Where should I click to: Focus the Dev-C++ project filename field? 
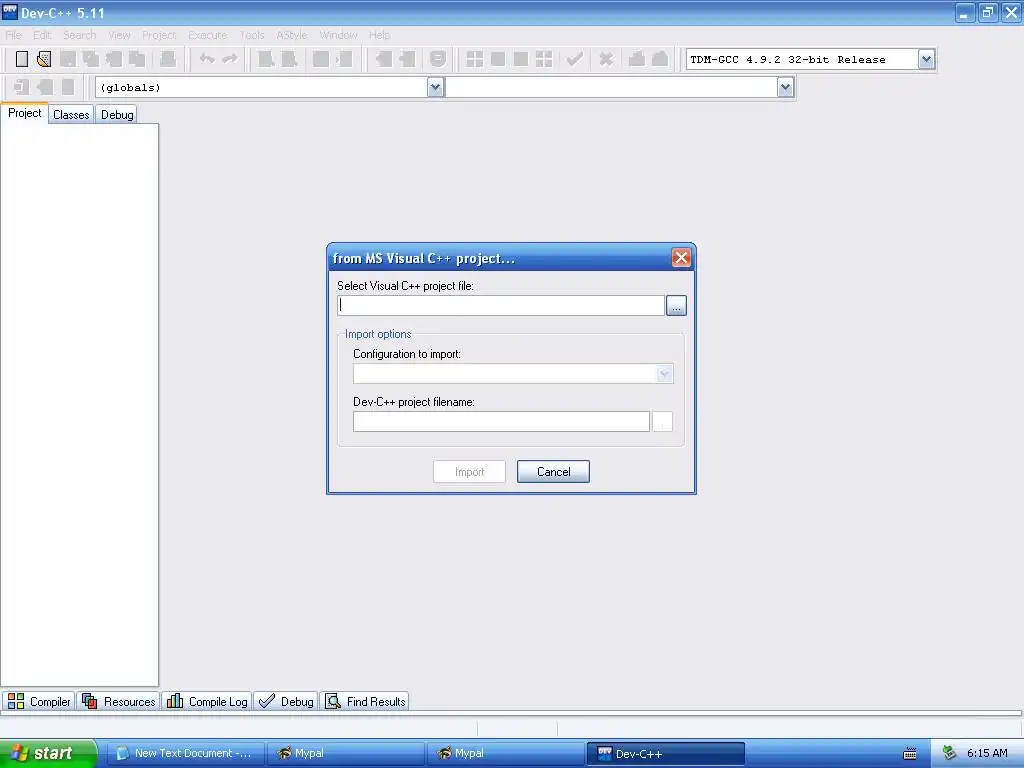[x=501, y=421]
